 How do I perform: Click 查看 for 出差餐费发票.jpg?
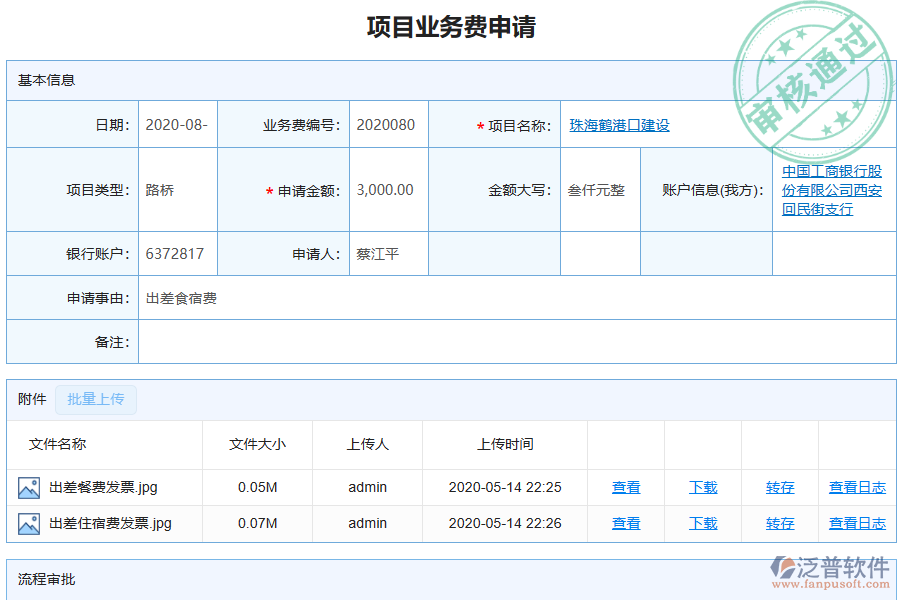coord(626,487)
